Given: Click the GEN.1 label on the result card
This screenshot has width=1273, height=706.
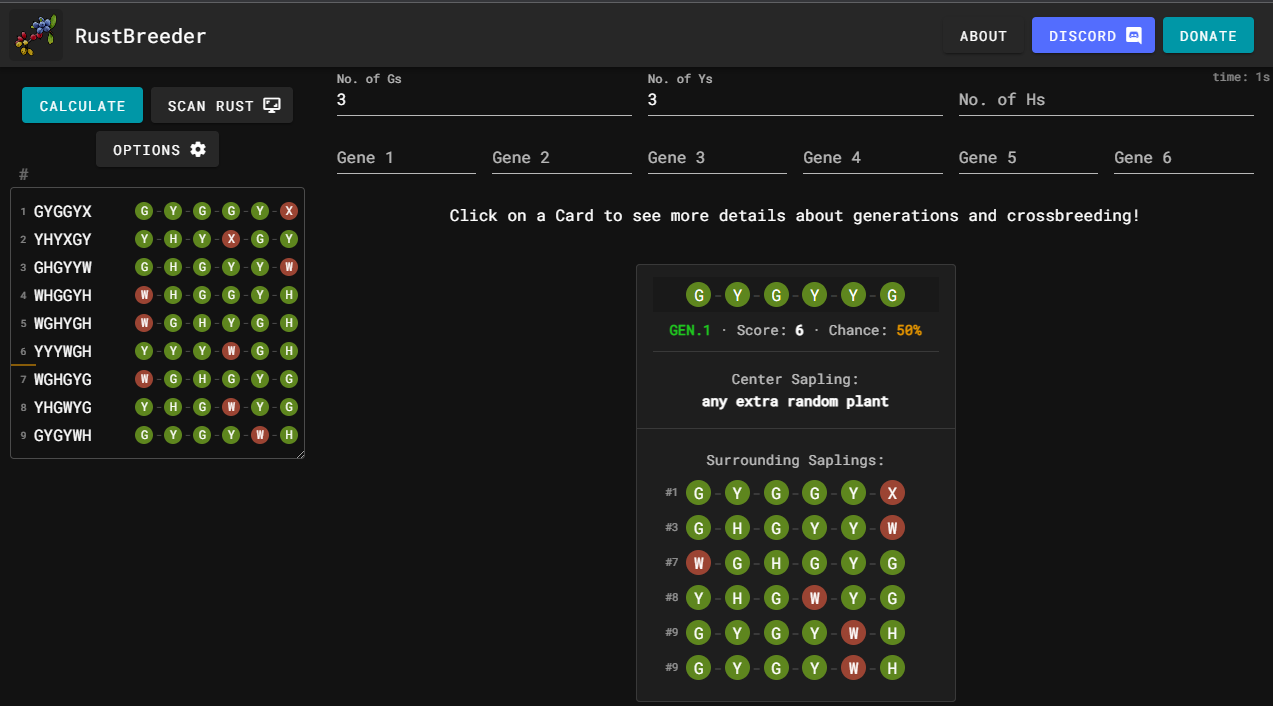Looking at the screenshot, I should coord(690,330).
